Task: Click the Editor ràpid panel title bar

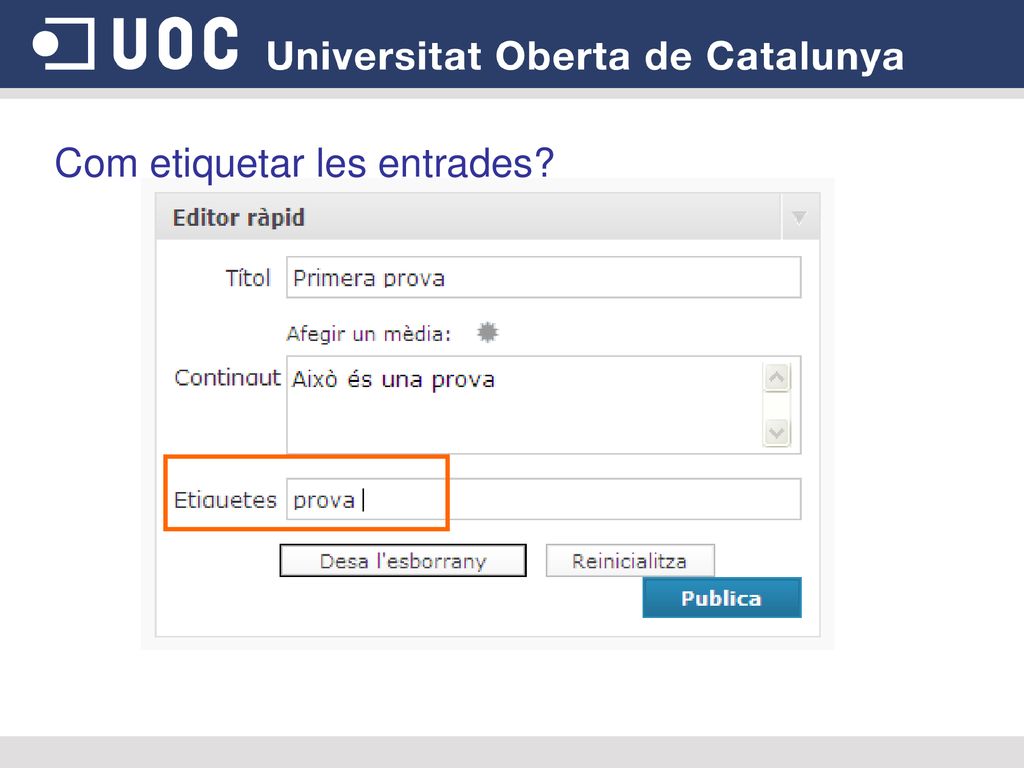Action: click(x=468, y=217)
